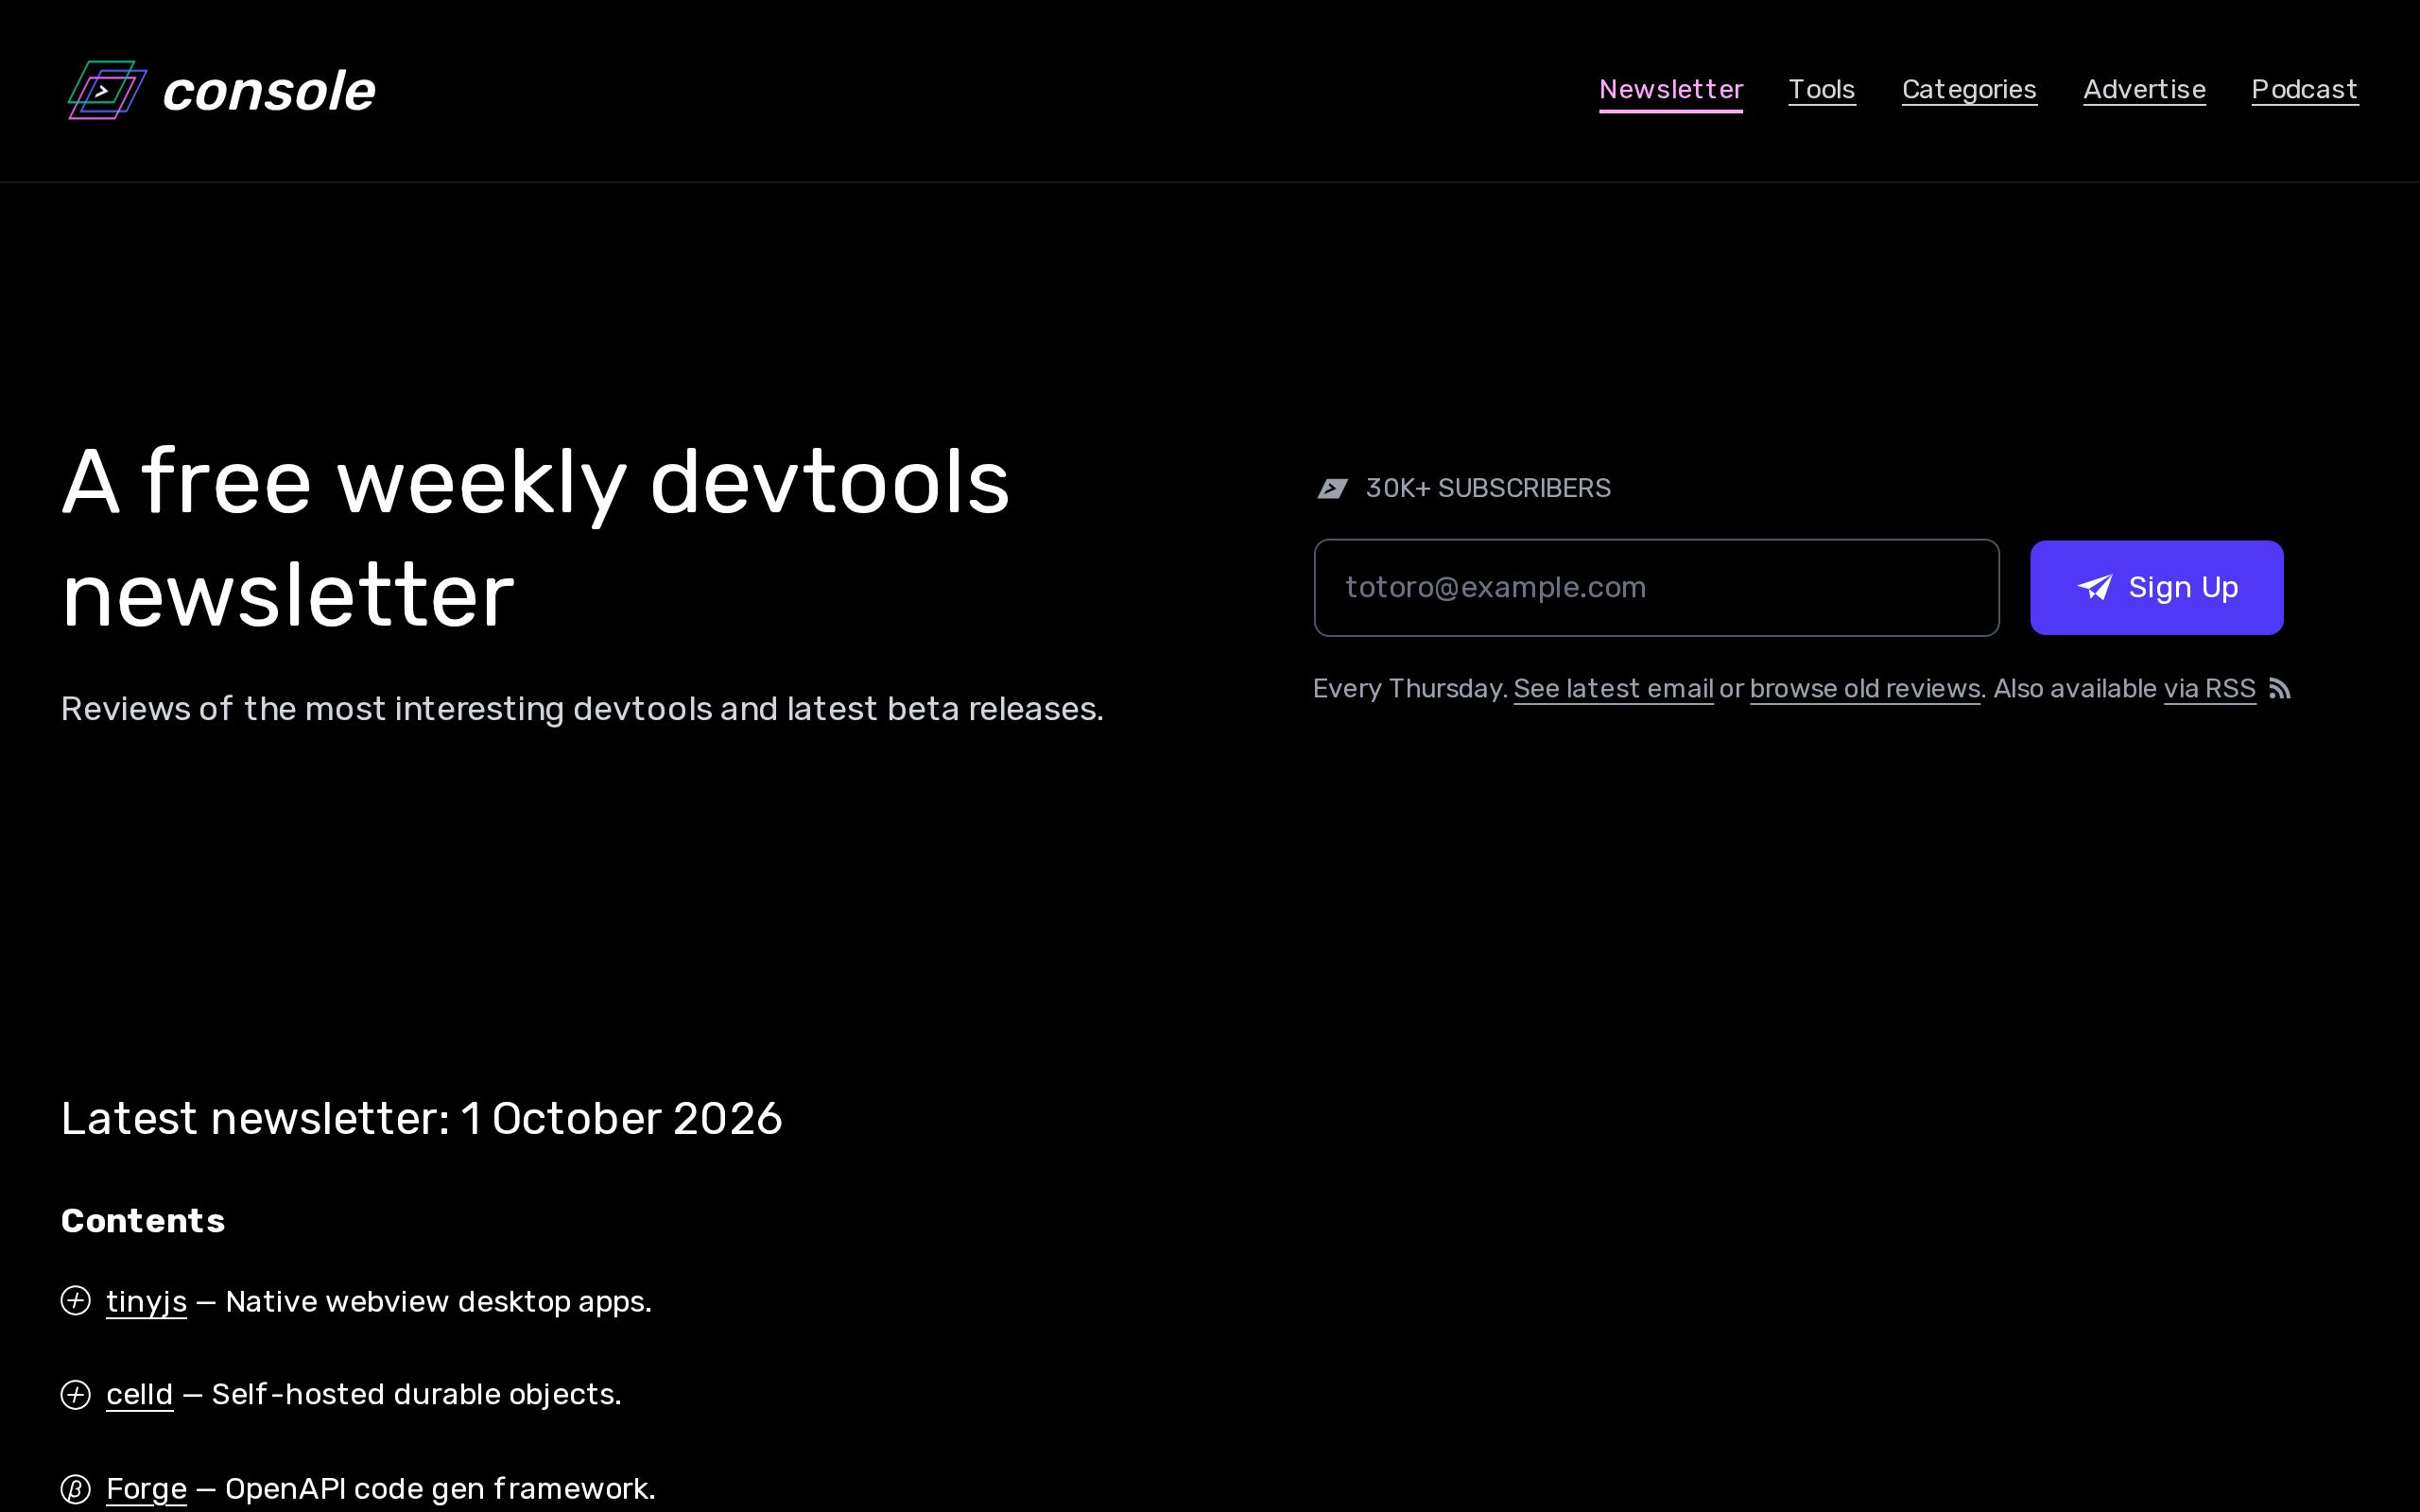Image resolution: width=2420 pixels, height=1512 pixels.
Task: Click the Every Thursday text
Action: pos(1410,689)
